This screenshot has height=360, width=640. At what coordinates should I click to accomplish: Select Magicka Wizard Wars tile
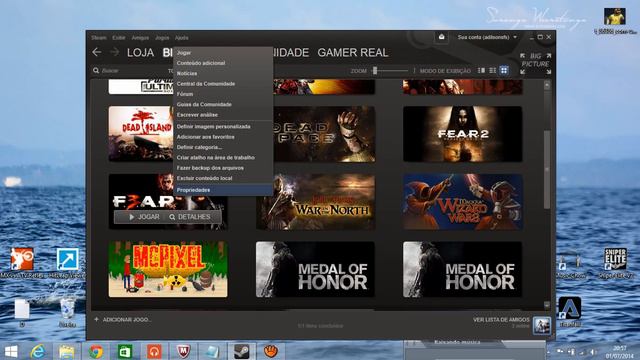tap(462, 202)
